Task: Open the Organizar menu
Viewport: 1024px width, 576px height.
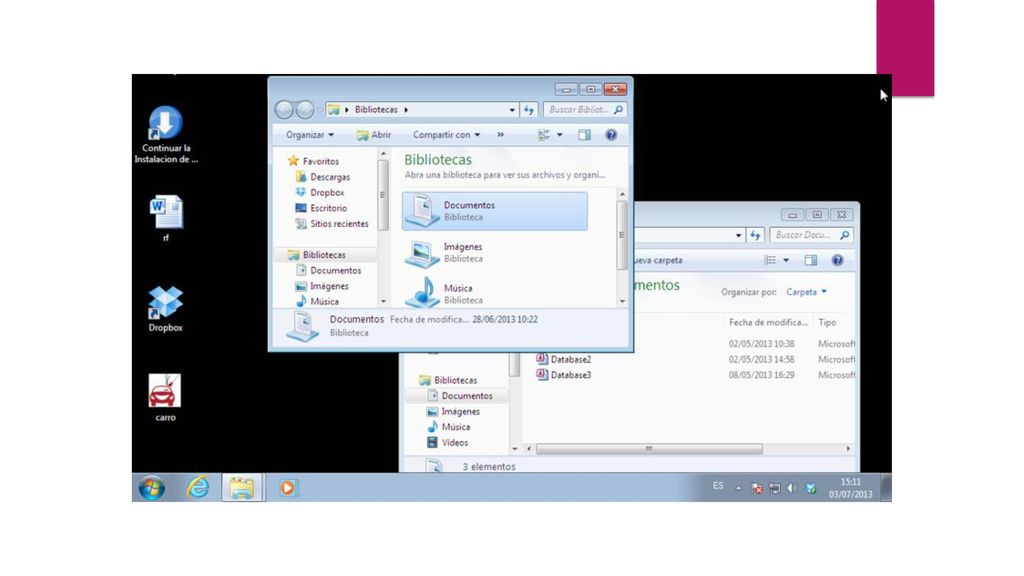Action: tap(310, 135)
